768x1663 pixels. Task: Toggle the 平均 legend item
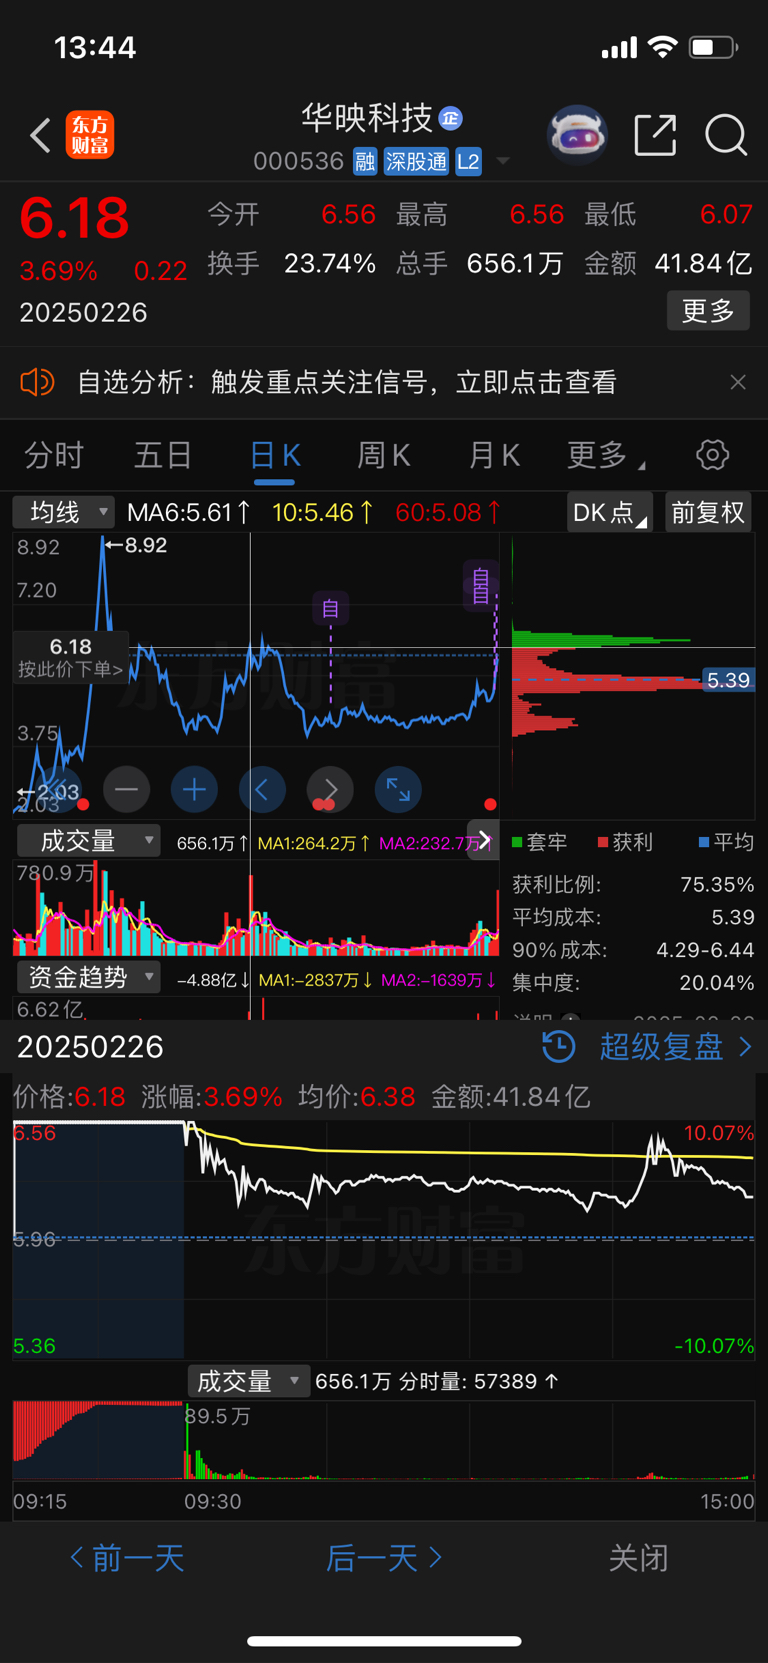click(726, 842)
